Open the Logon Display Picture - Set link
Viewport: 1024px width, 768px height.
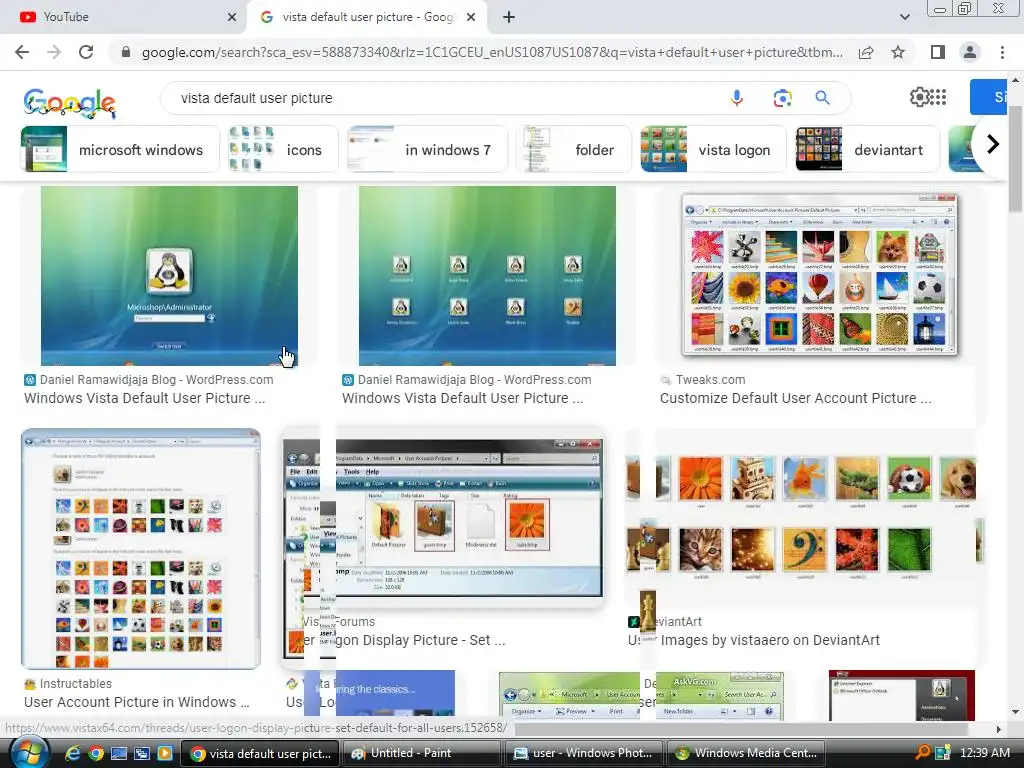coord(420,640)
